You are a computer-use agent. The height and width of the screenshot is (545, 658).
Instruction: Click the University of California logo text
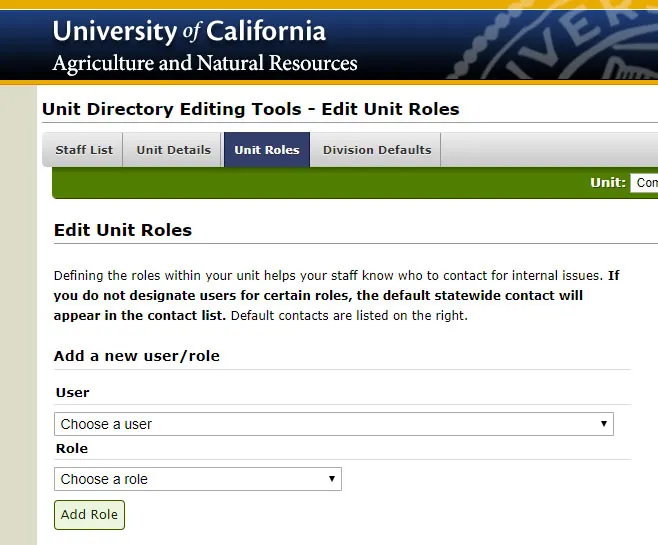tap(189, 31)
